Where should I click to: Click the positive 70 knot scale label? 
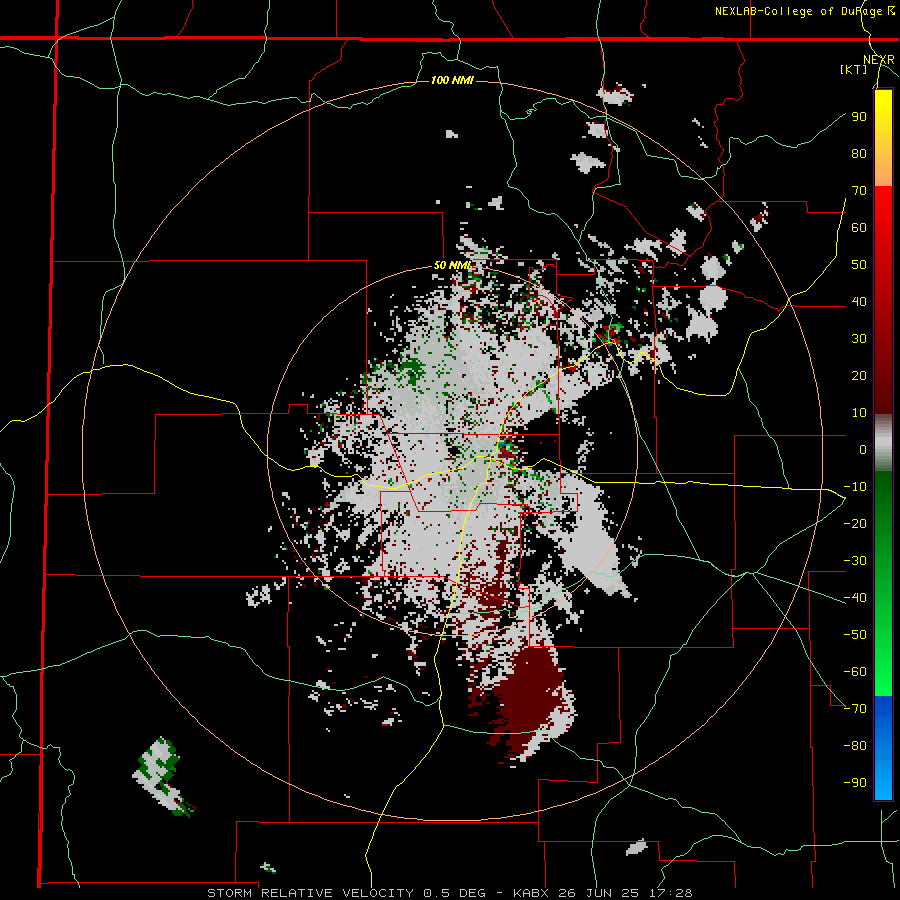coord(859,191)
